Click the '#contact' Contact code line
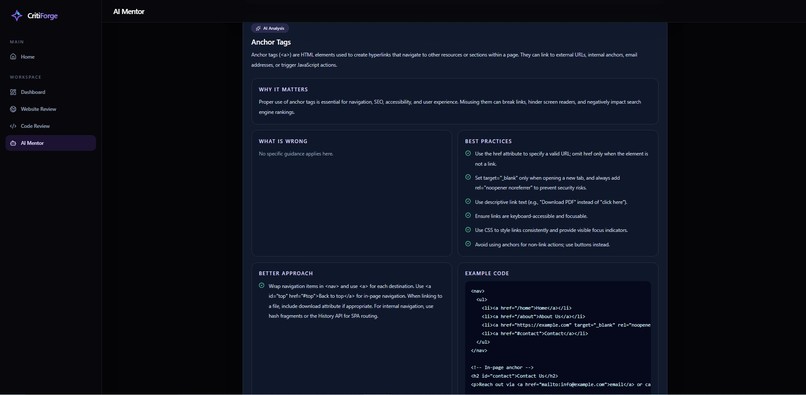The width and height of the screenshot is (806, 395). pos(535,334)
